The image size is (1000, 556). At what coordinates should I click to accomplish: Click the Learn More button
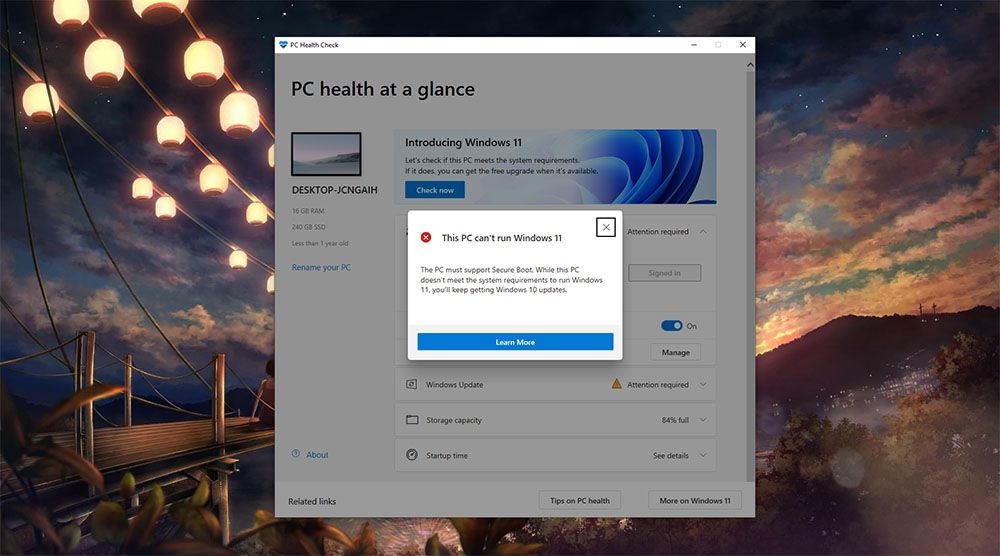(515, 342)
